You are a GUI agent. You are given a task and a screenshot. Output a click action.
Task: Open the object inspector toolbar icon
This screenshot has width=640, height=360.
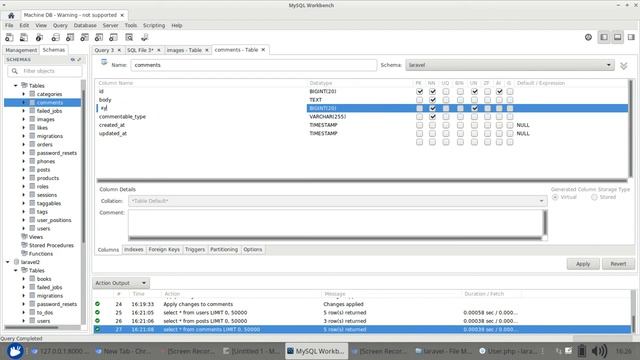(x=39, y=38)
